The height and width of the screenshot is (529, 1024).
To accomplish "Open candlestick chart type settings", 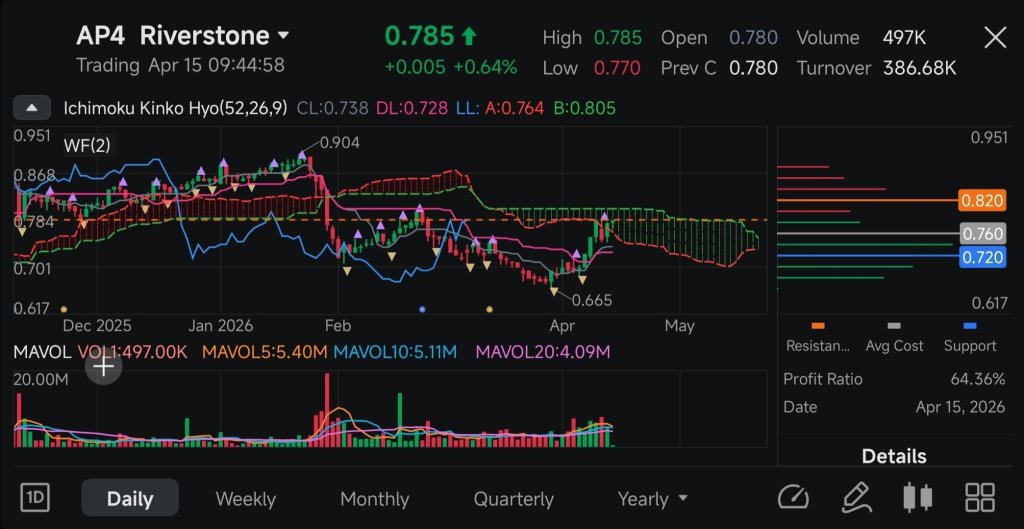I will tap(917, 498).
